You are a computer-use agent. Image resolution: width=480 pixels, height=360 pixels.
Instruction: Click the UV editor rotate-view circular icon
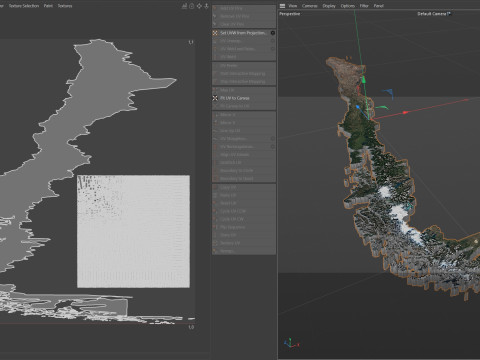point(192,6)
